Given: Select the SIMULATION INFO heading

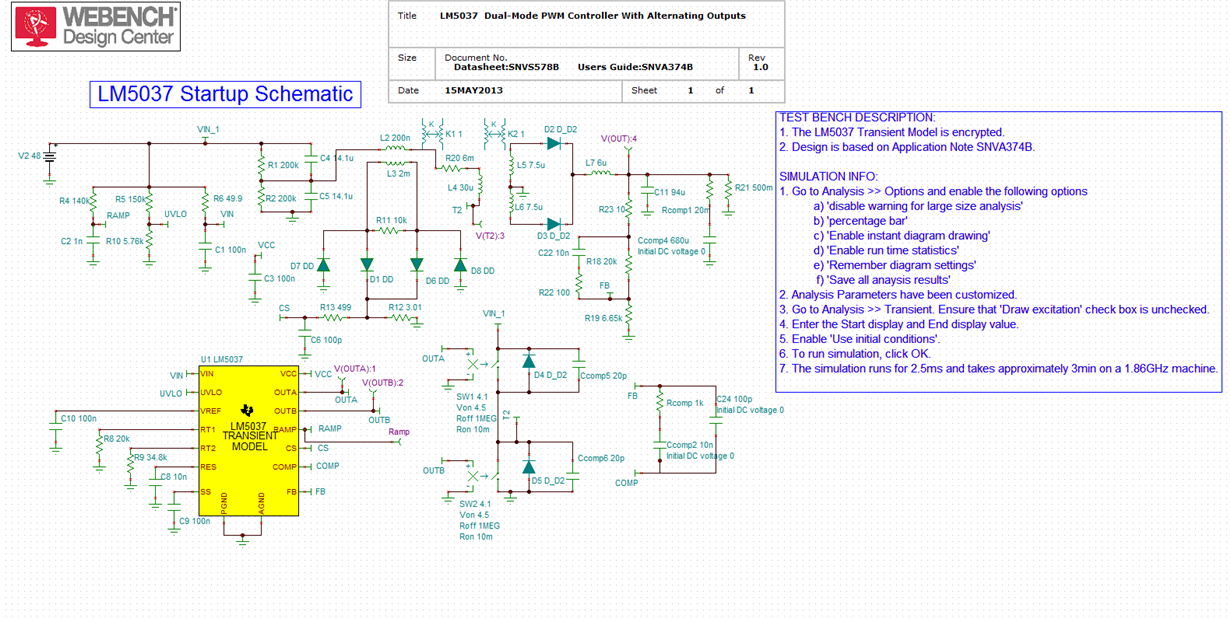Looking at the screenshot, I should click(828, 176).
